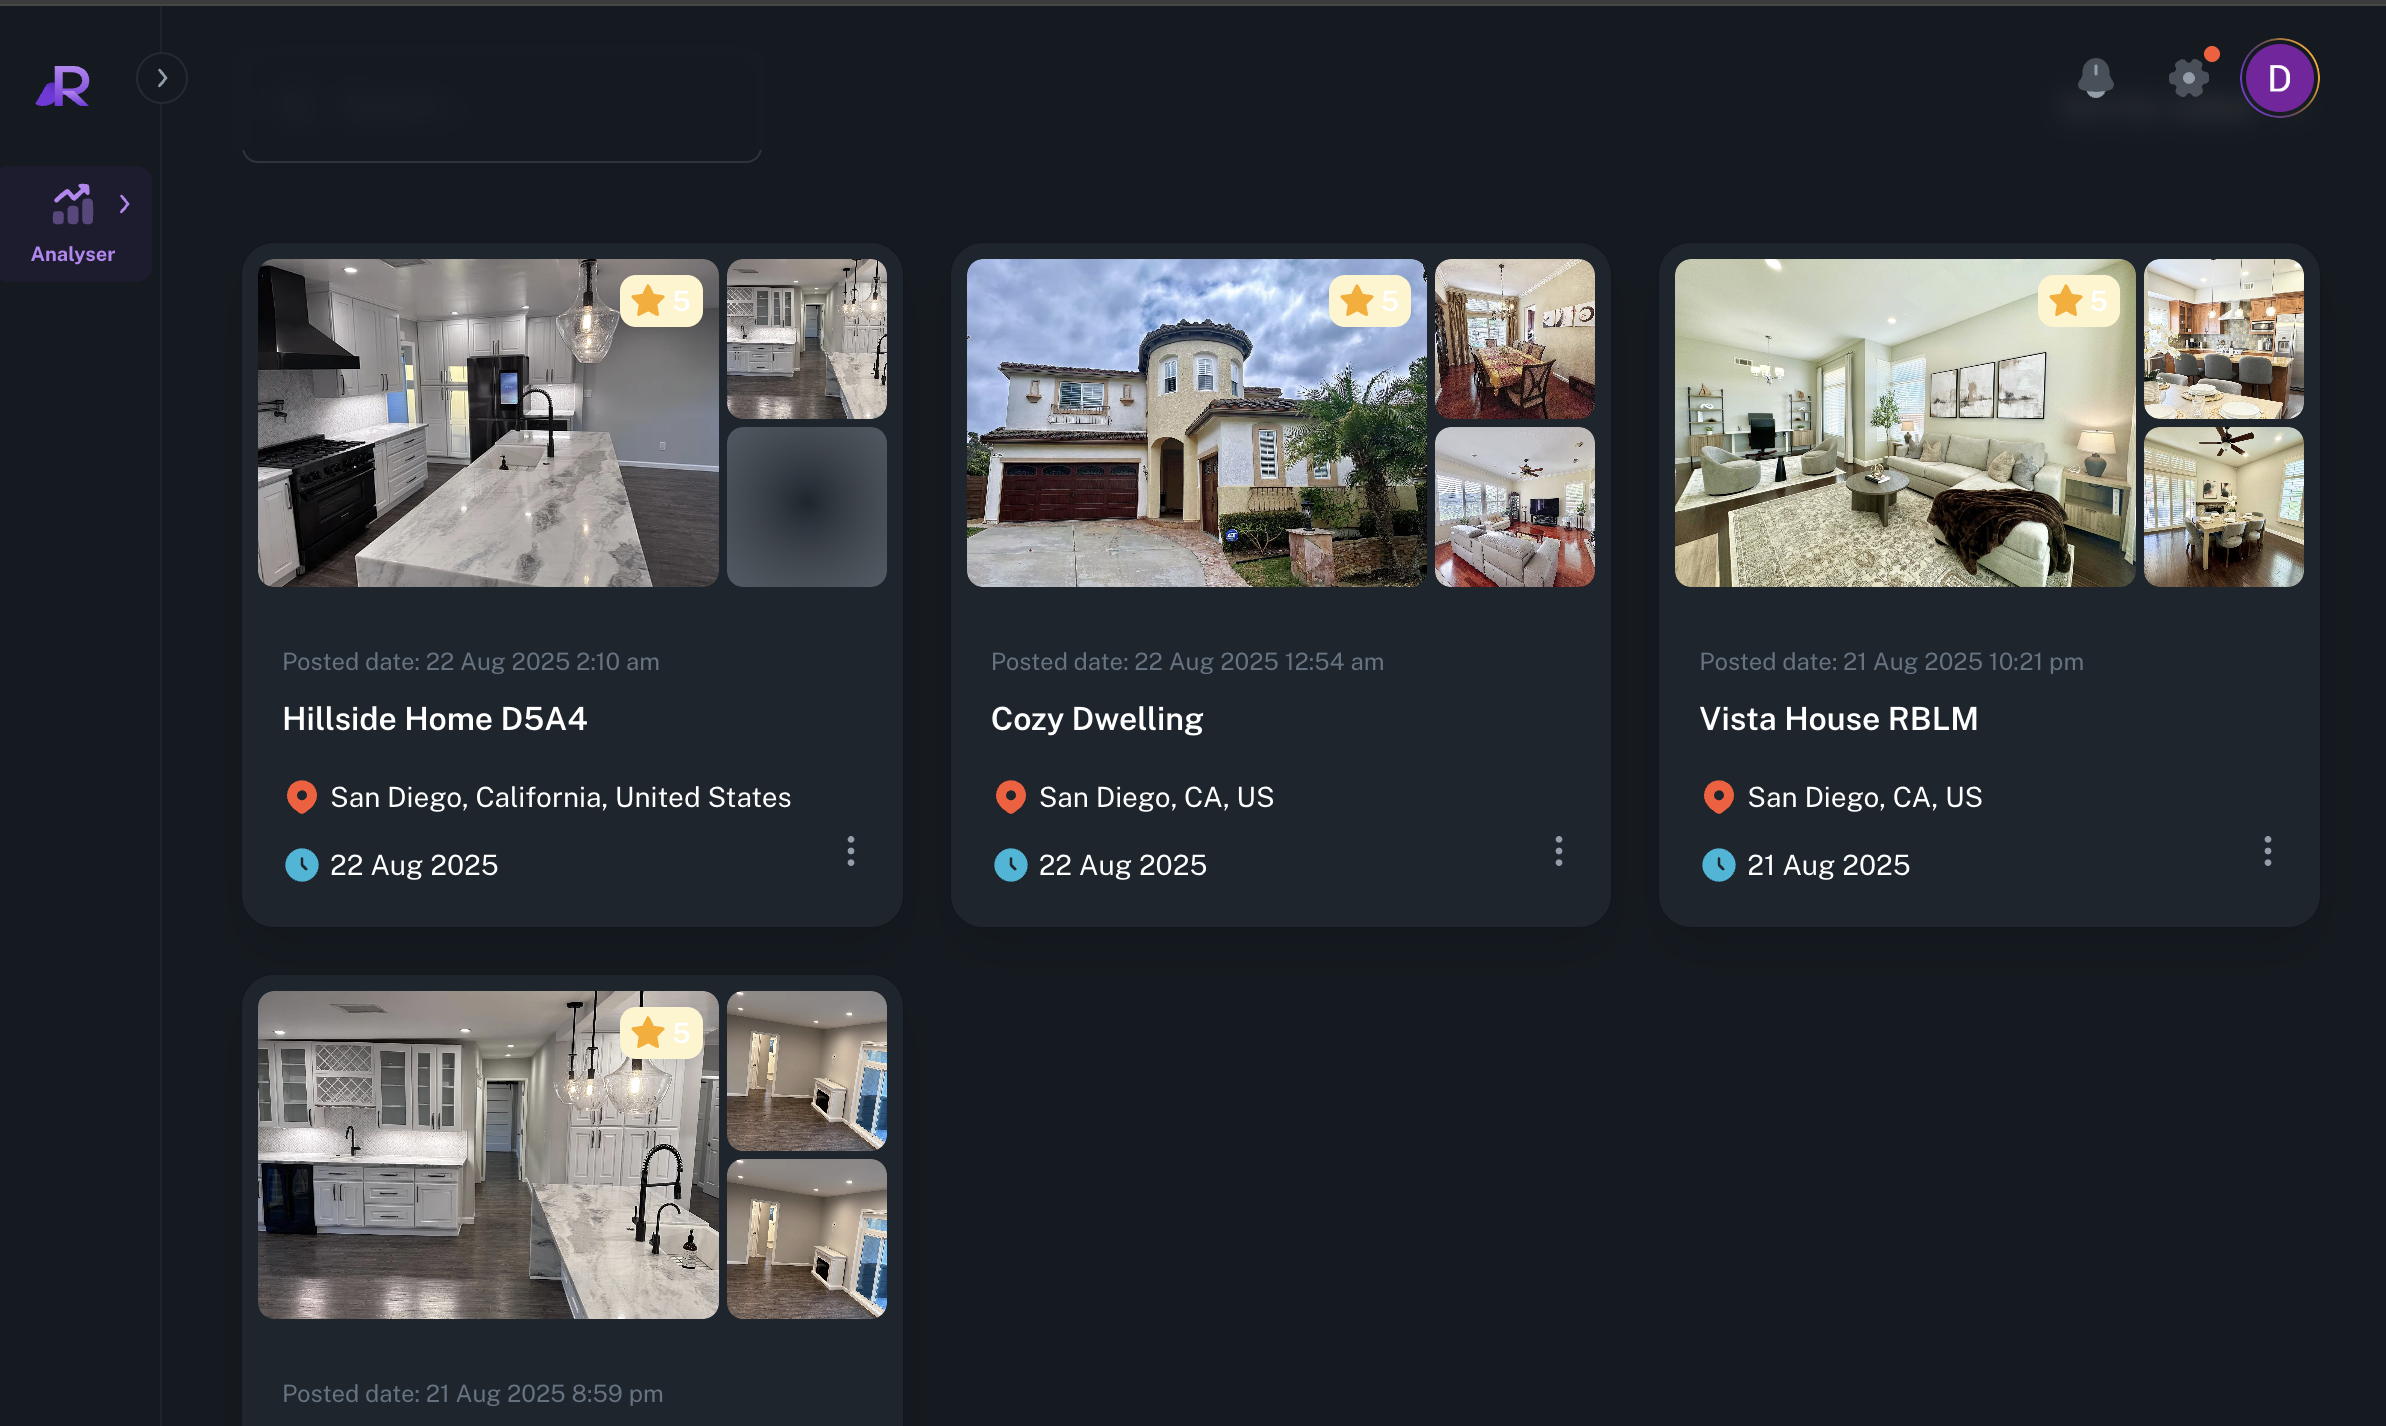The width and height of the screenshot is (2386, 1426).
Task: Open the kebab options on Hillside Home card
Action: point(851,851)
